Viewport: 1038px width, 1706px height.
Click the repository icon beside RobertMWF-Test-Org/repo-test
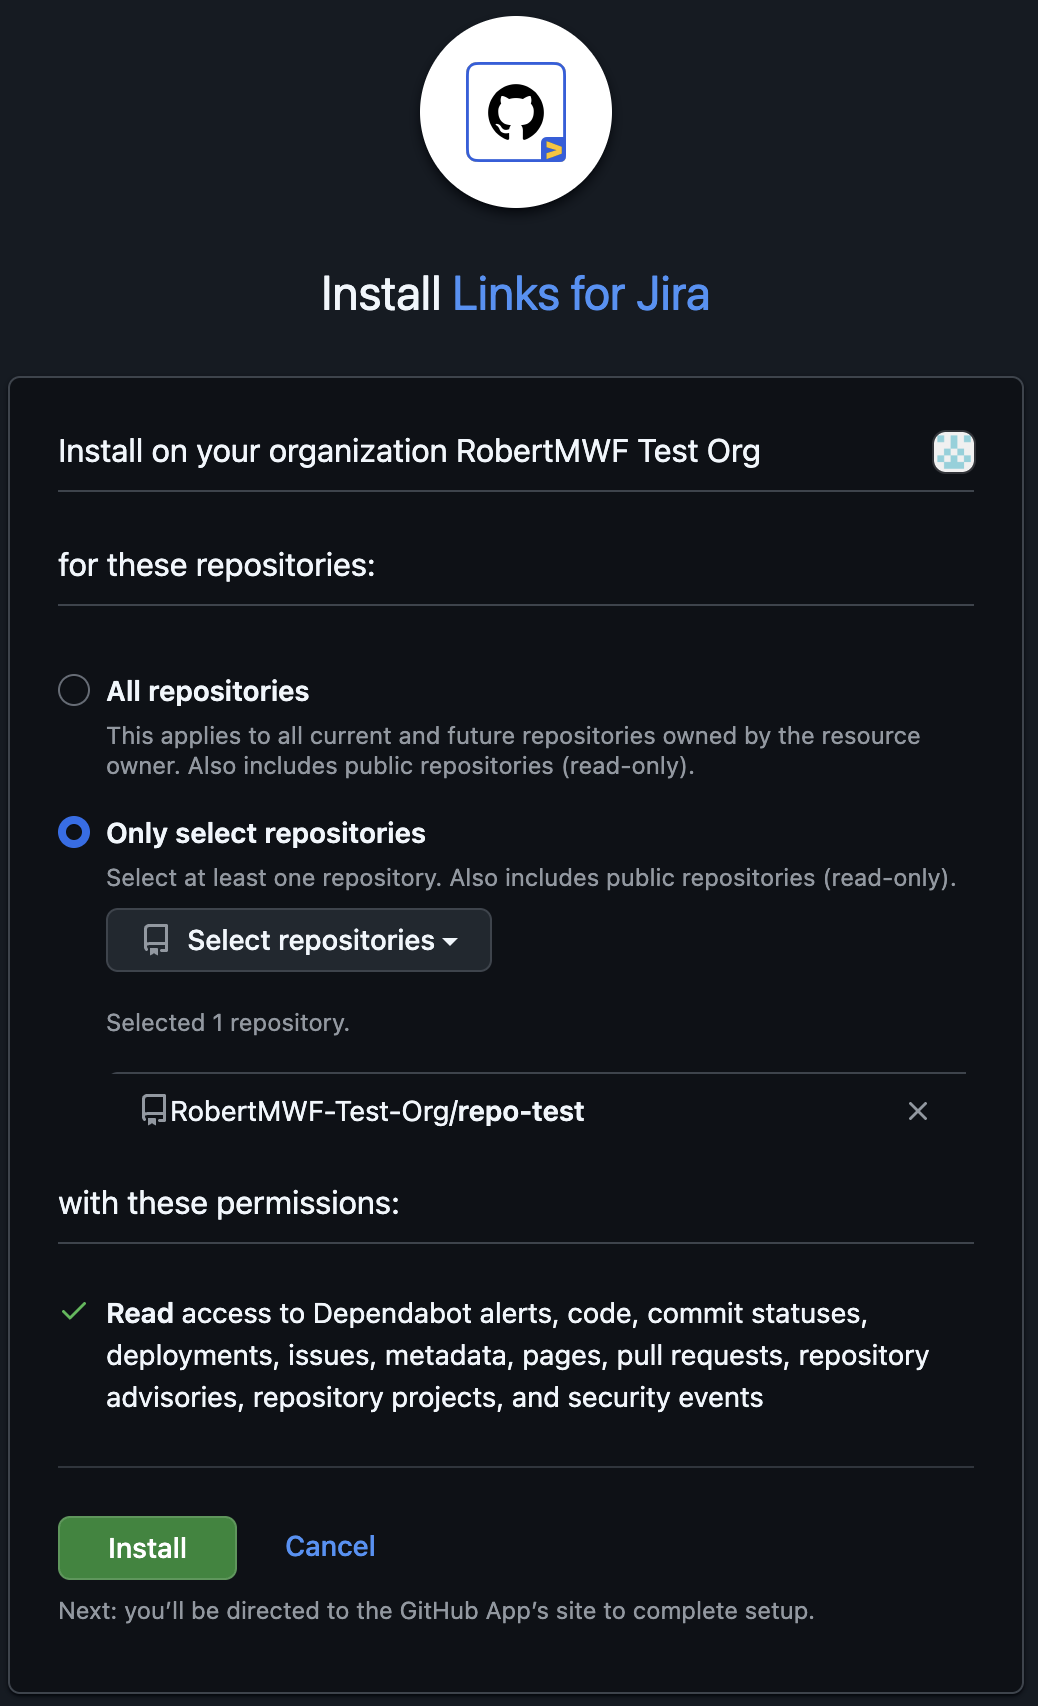pyautogui.click(x=154, y=1110)
